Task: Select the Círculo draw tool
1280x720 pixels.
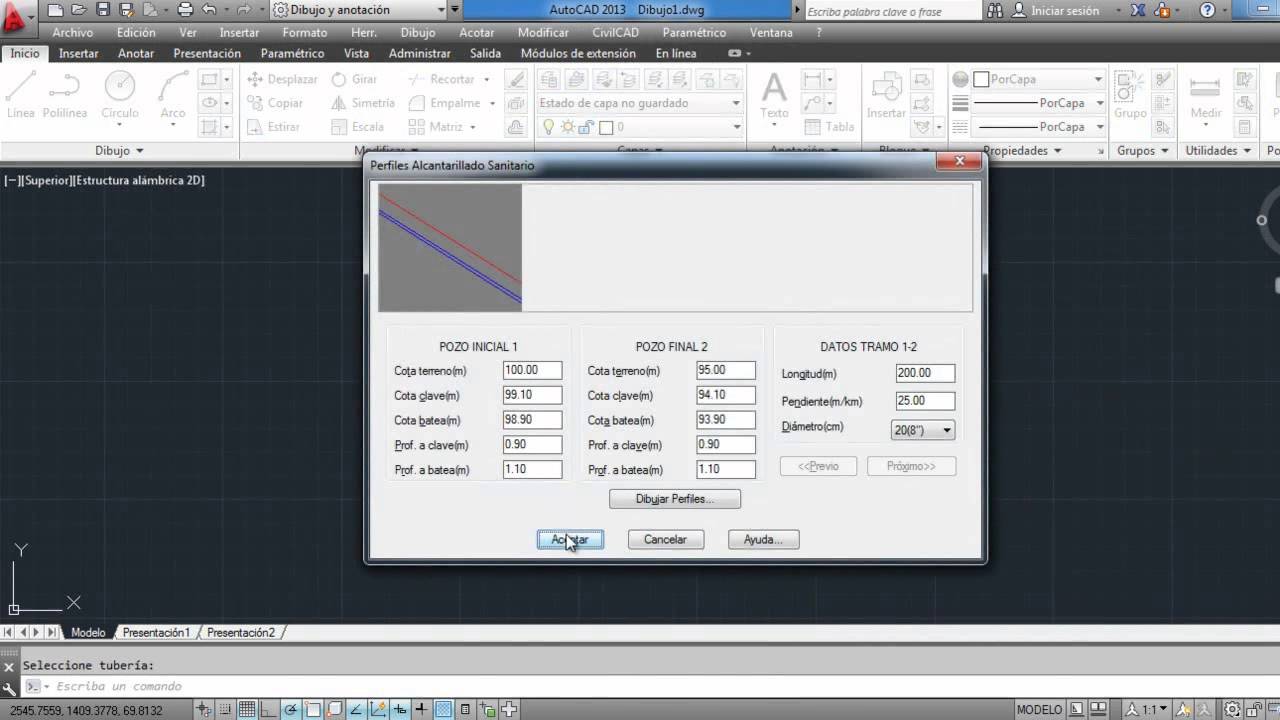Action: [120, 96]
